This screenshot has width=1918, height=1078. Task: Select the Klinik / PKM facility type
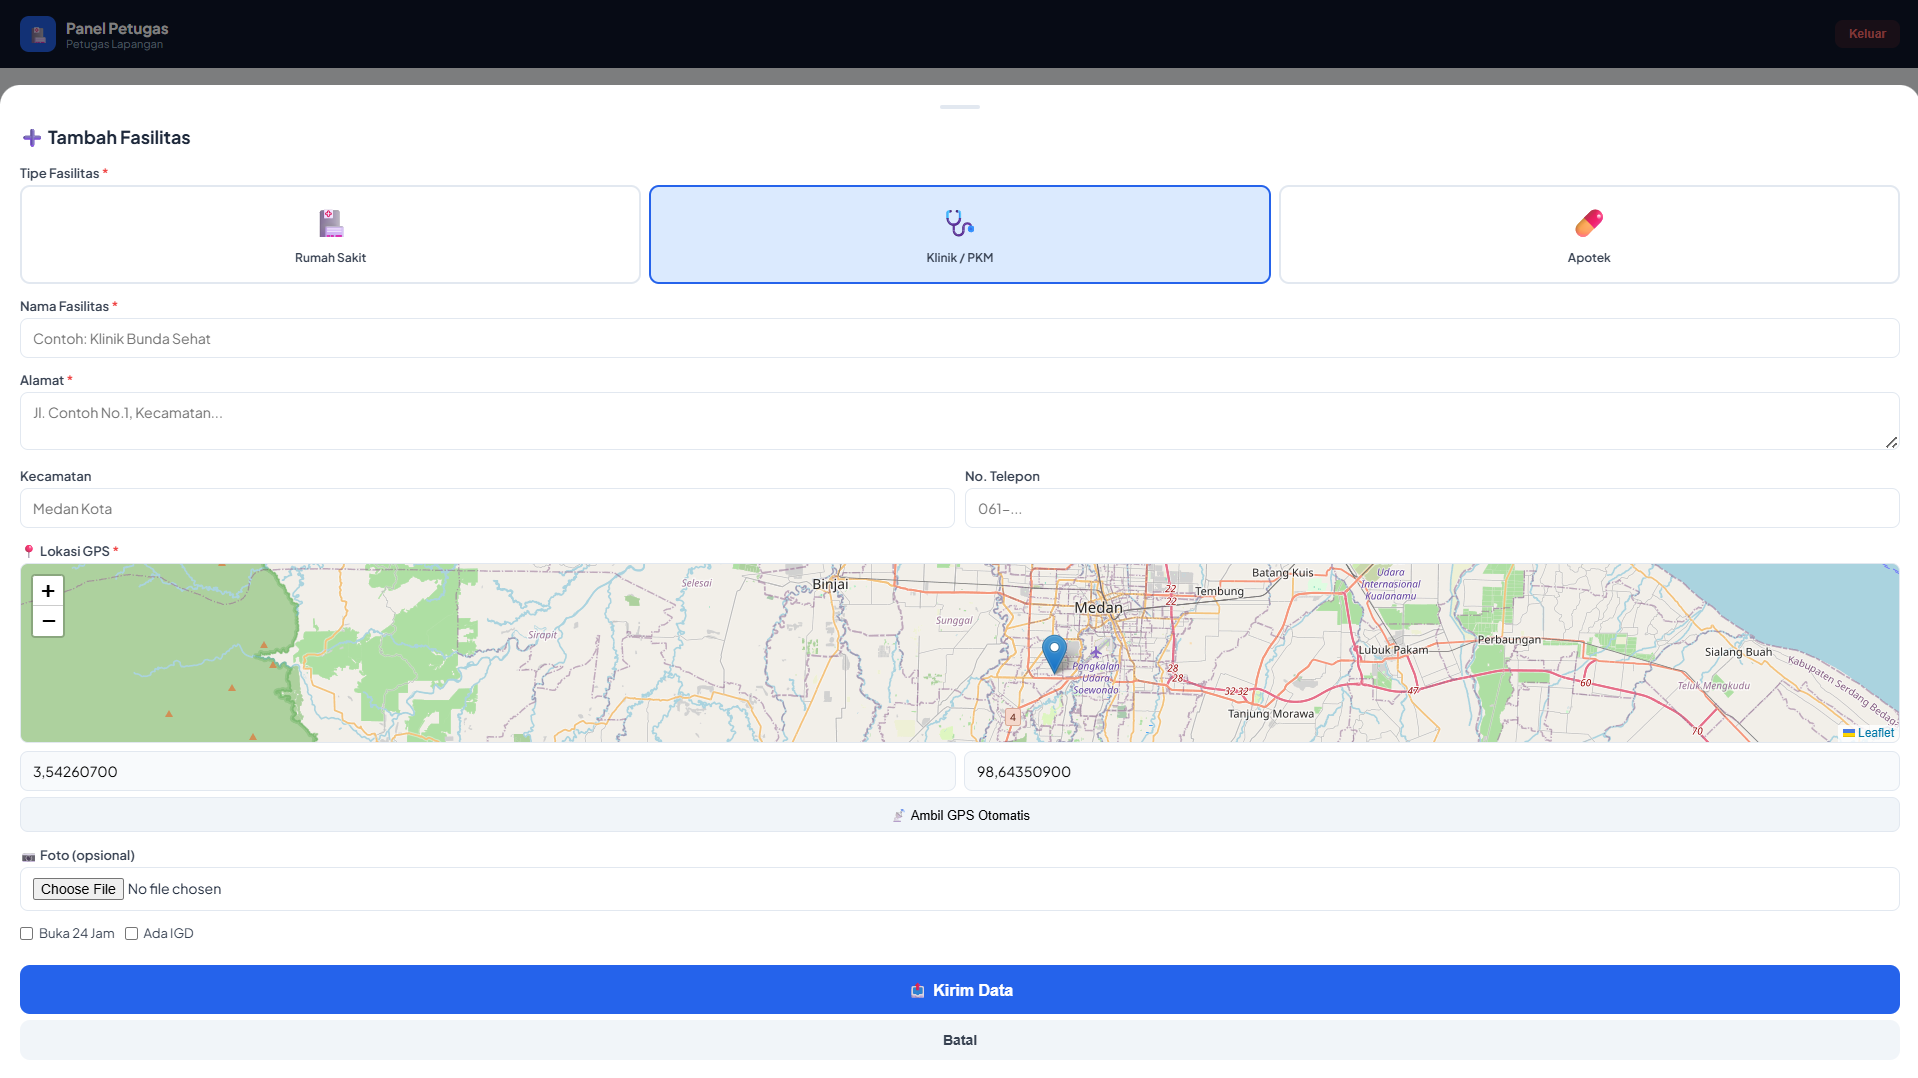[x=959, y=234]
